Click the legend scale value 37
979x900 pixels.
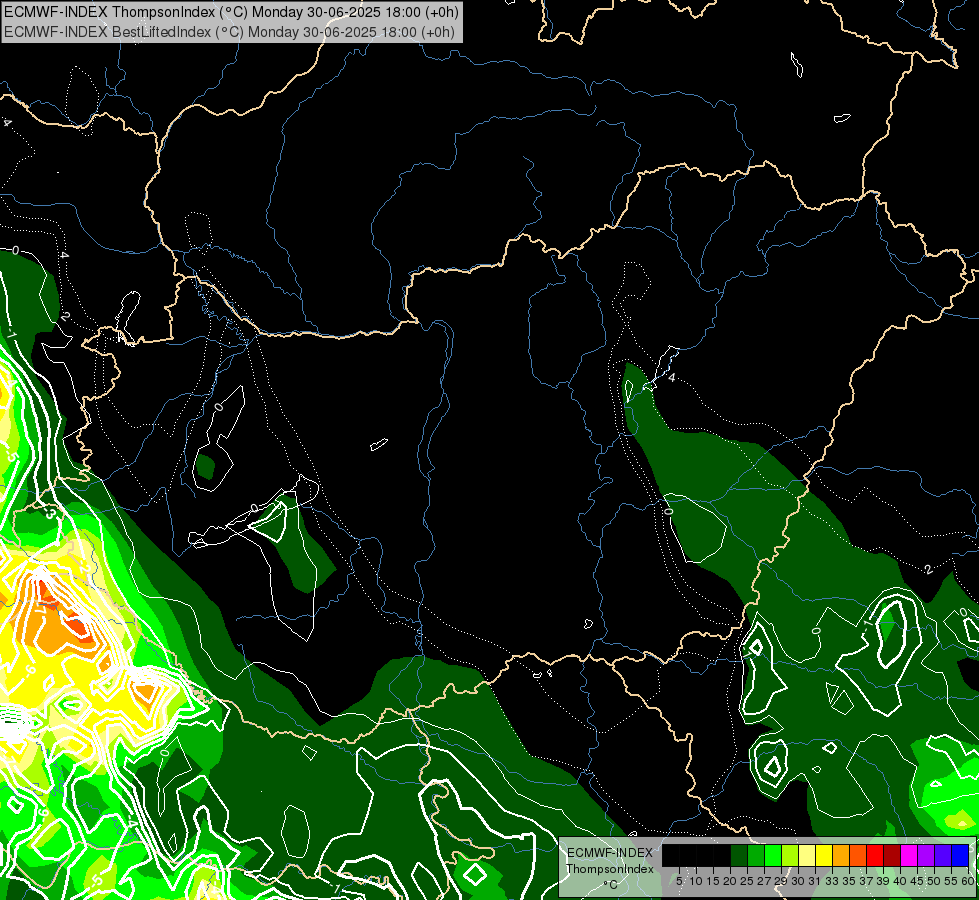[866, 881]
